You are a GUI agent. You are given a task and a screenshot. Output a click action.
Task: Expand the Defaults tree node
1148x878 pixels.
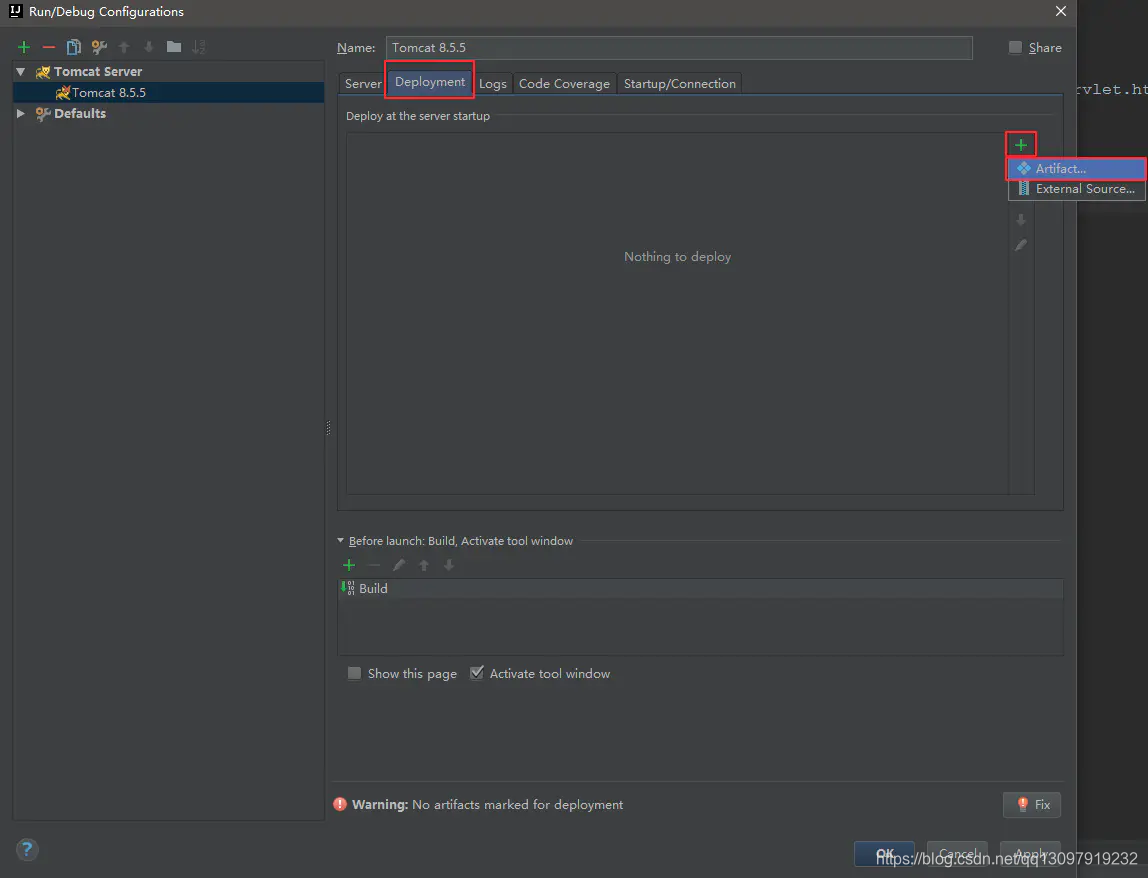click(20, 114)
